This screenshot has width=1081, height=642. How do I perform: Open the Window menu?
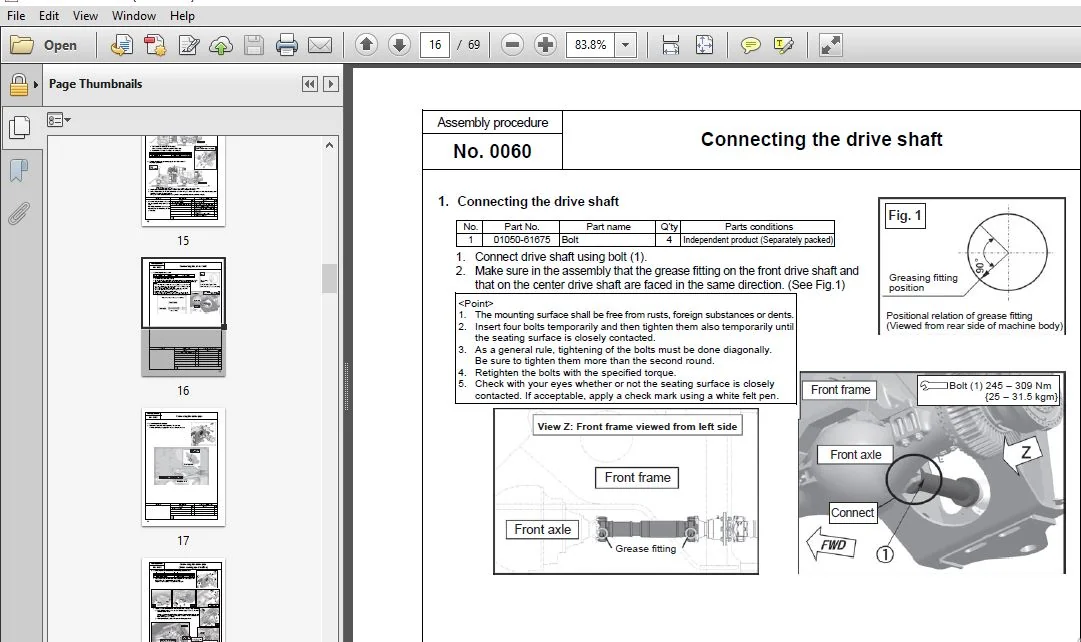pos(134,15)
